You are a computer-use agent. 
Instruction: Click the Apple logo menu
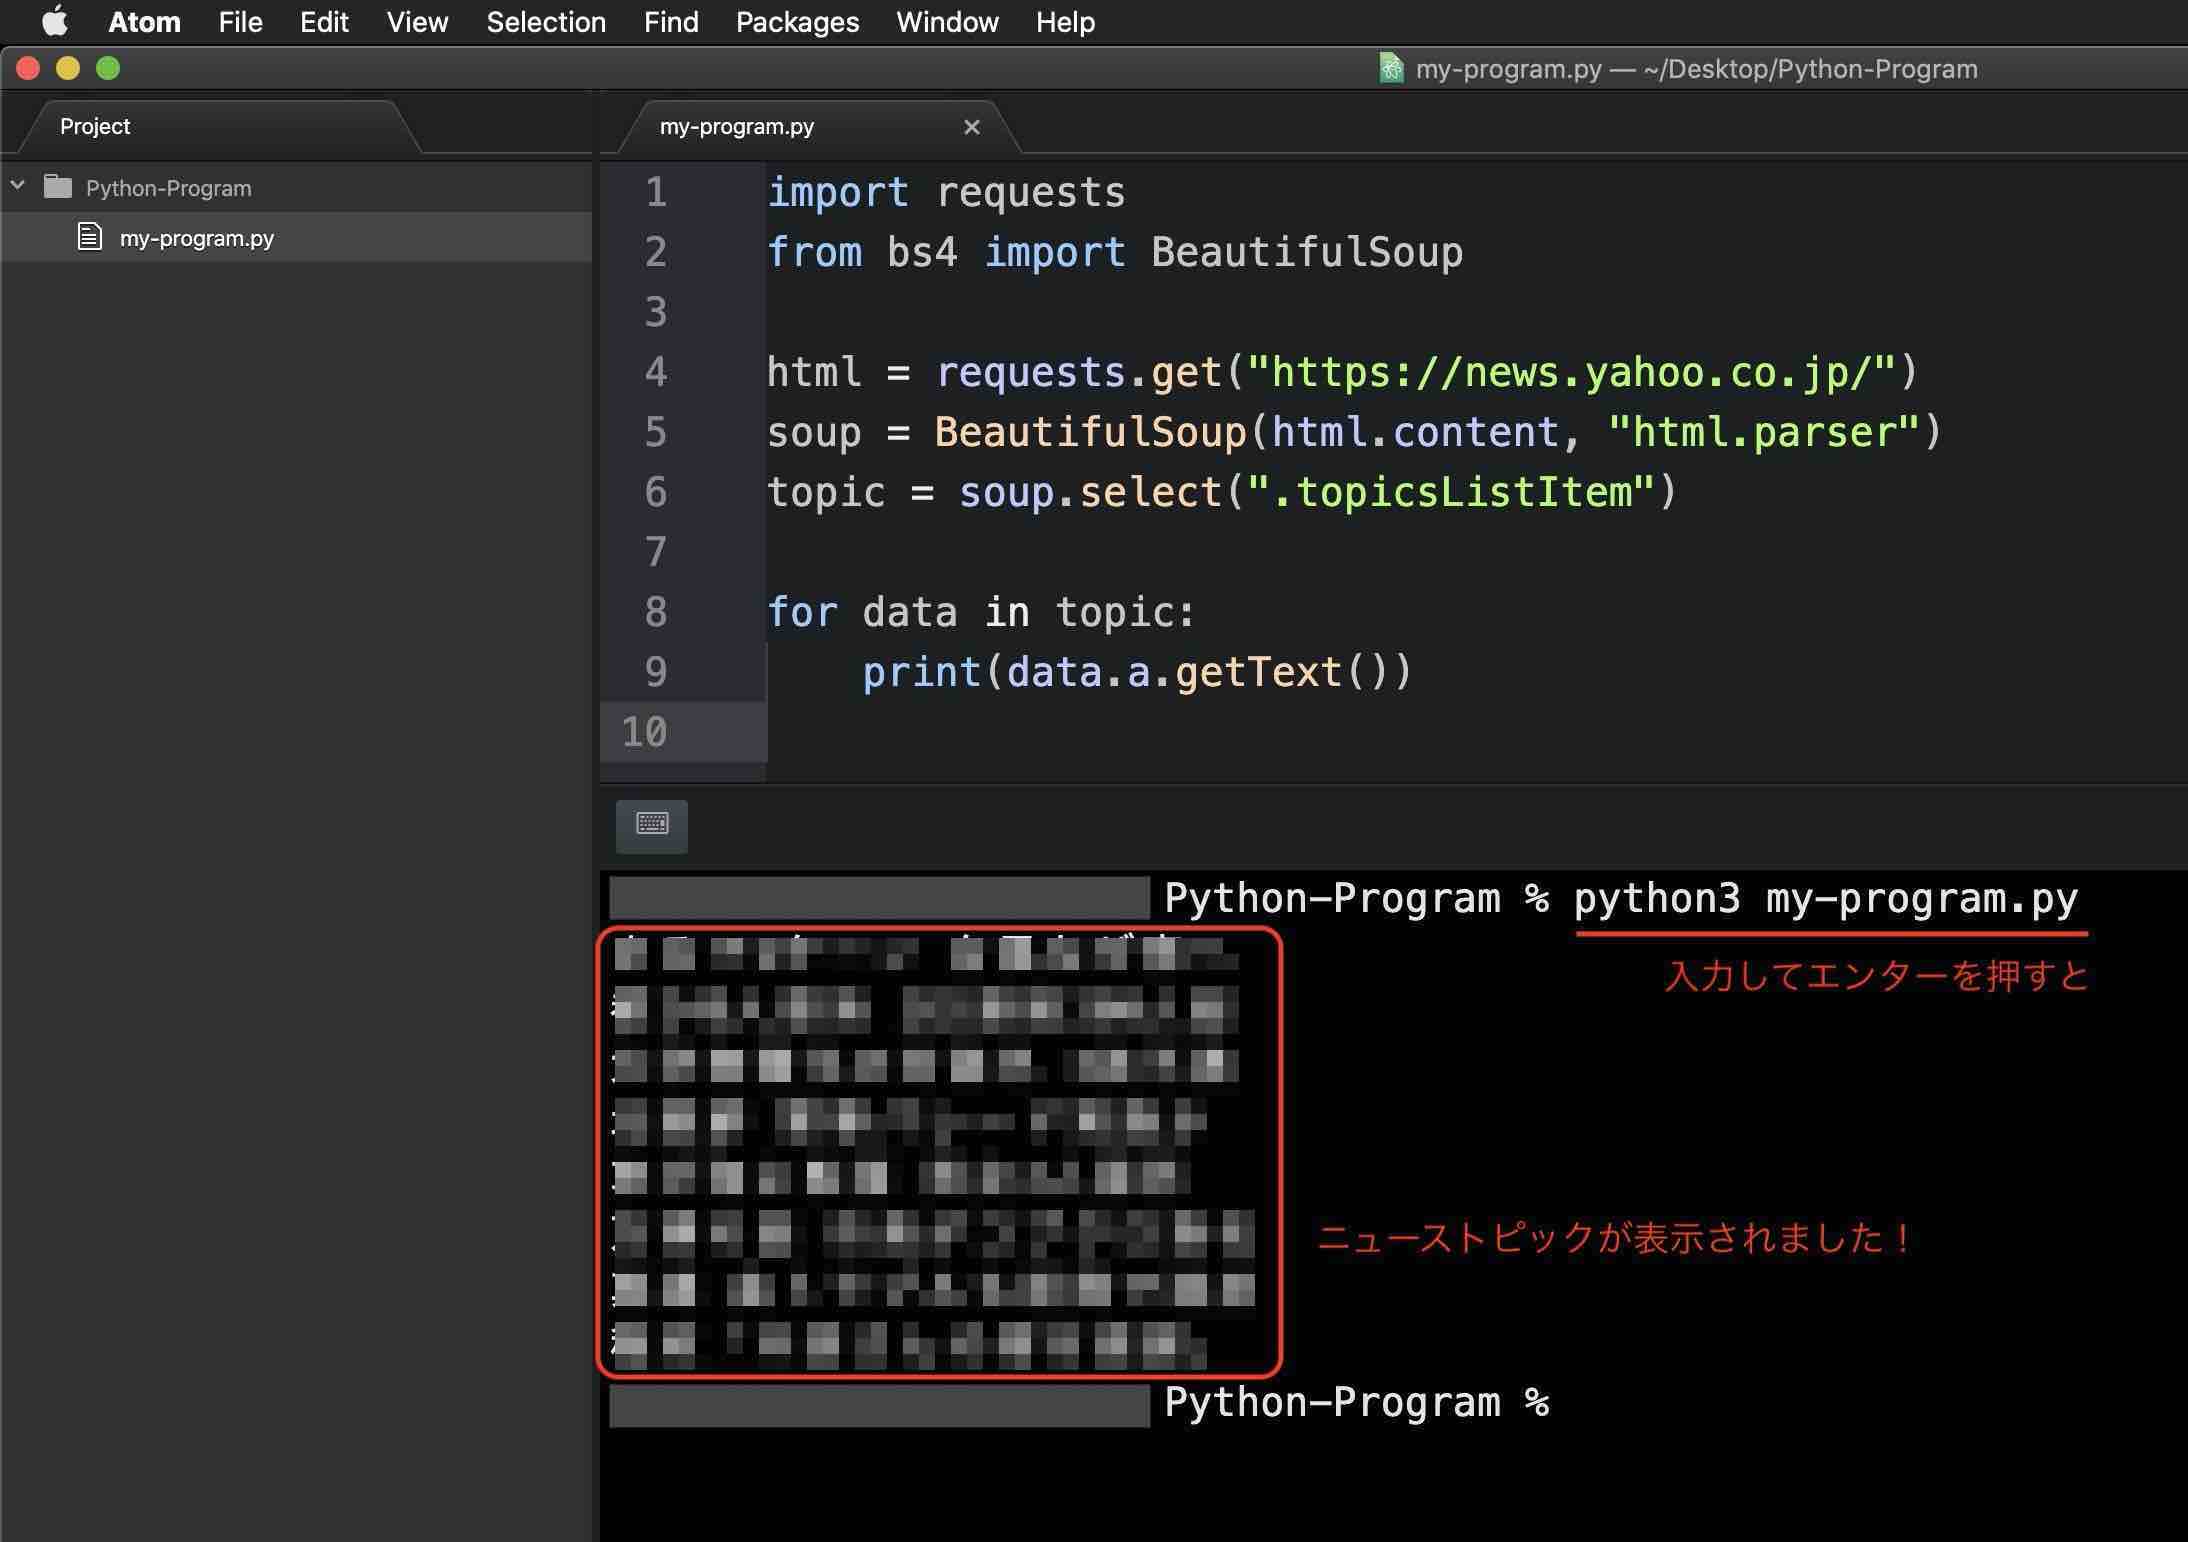coord(54,21)
